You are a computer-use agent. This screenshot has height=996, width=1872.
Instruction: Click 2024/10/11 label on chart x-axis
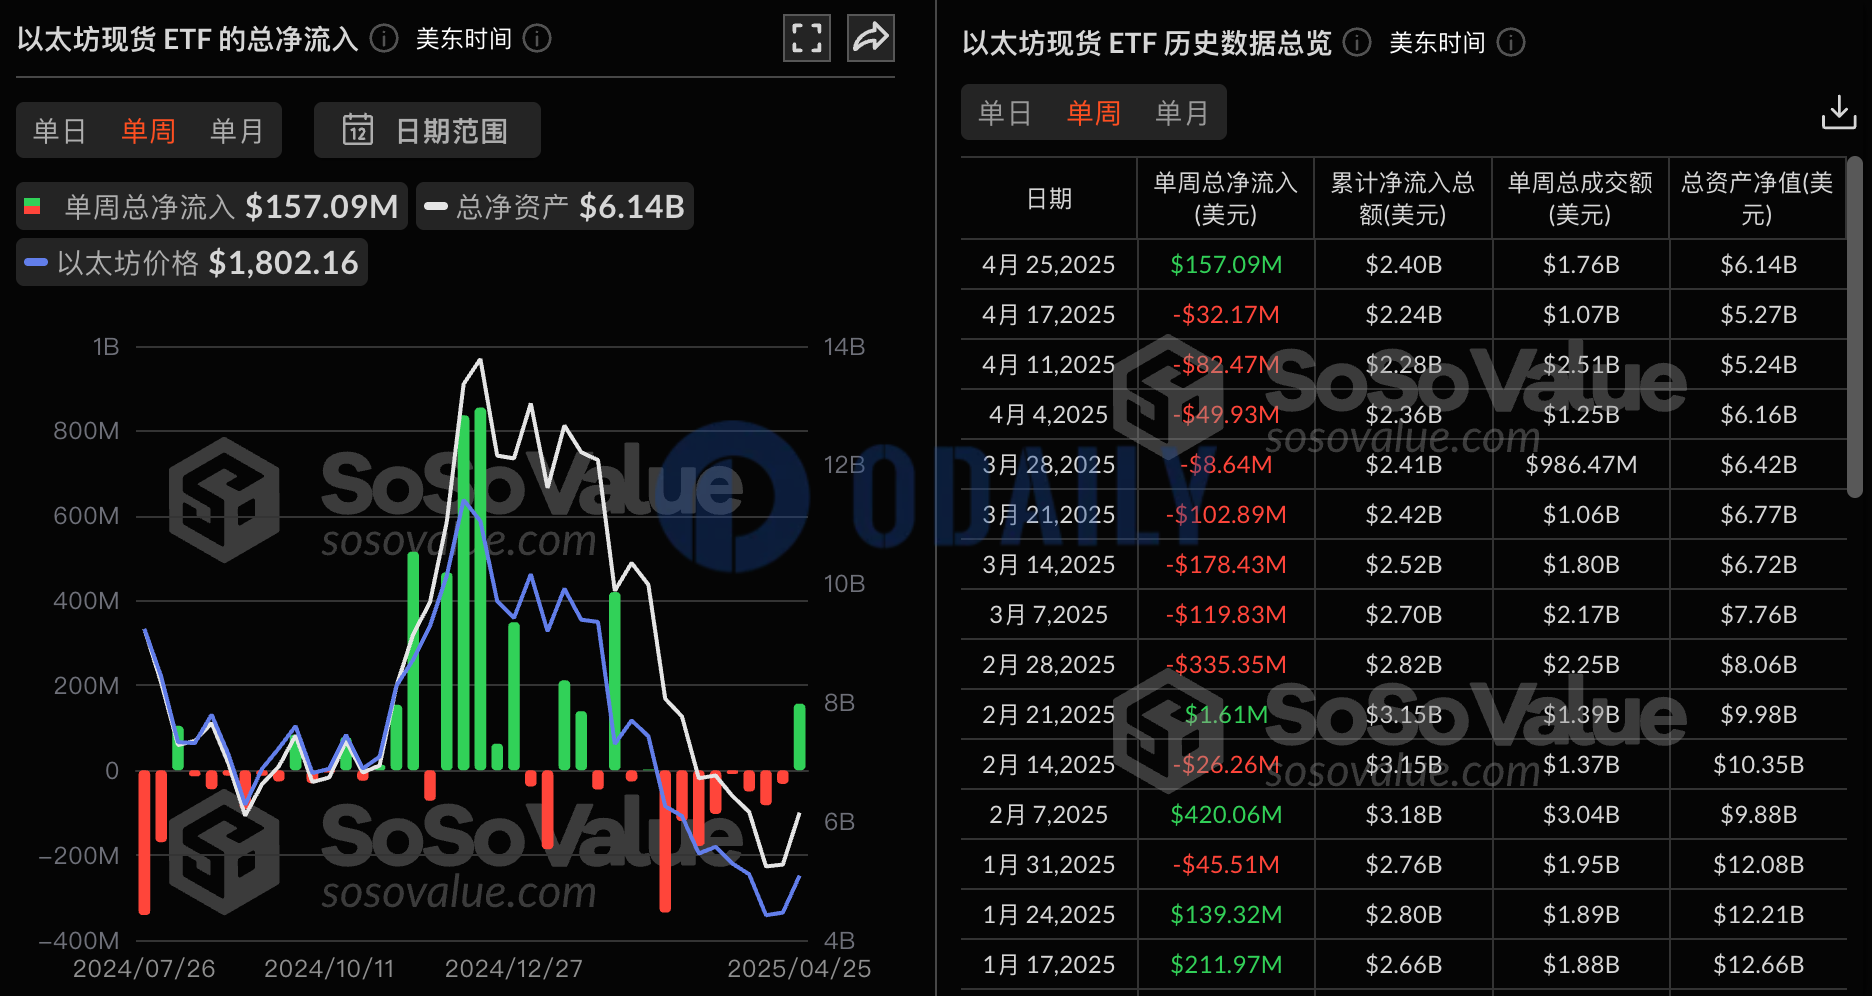[329, 969]
